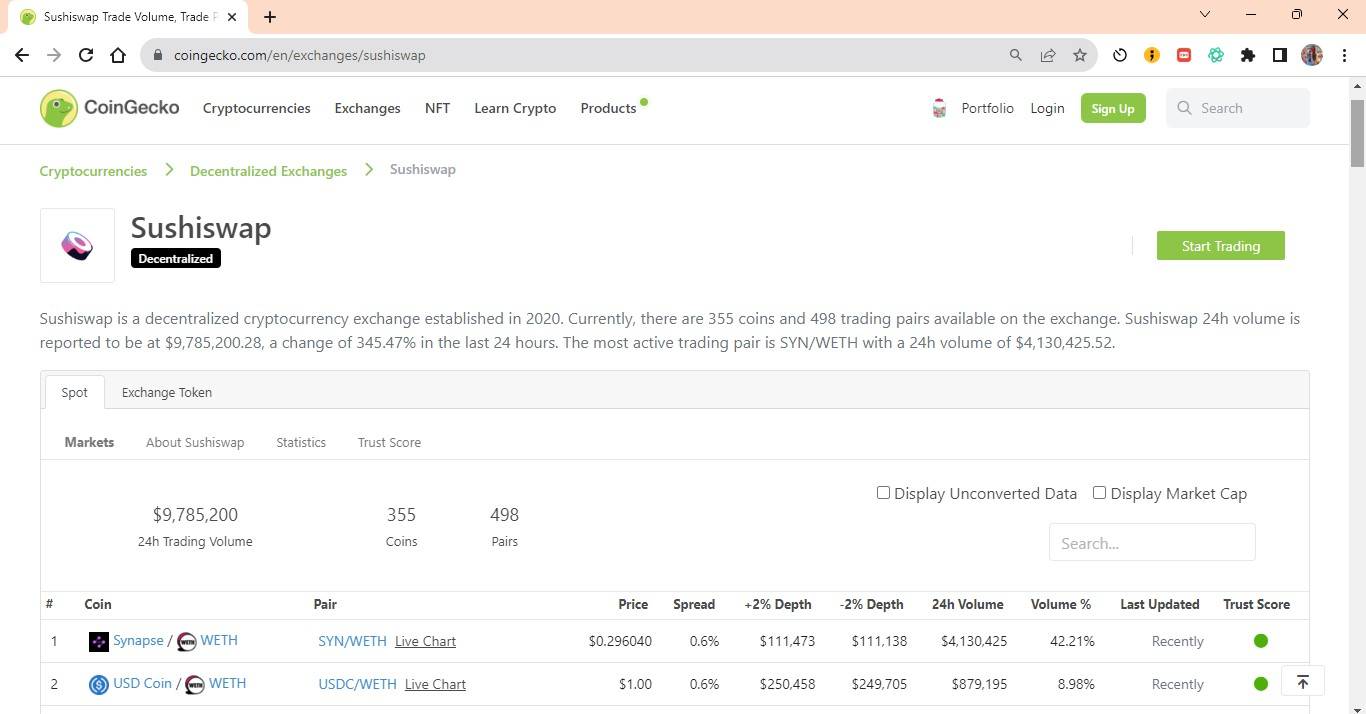Click the Synapse coin icon
This screenshot has width=1366, height=714.
click(x=98, y=641)
